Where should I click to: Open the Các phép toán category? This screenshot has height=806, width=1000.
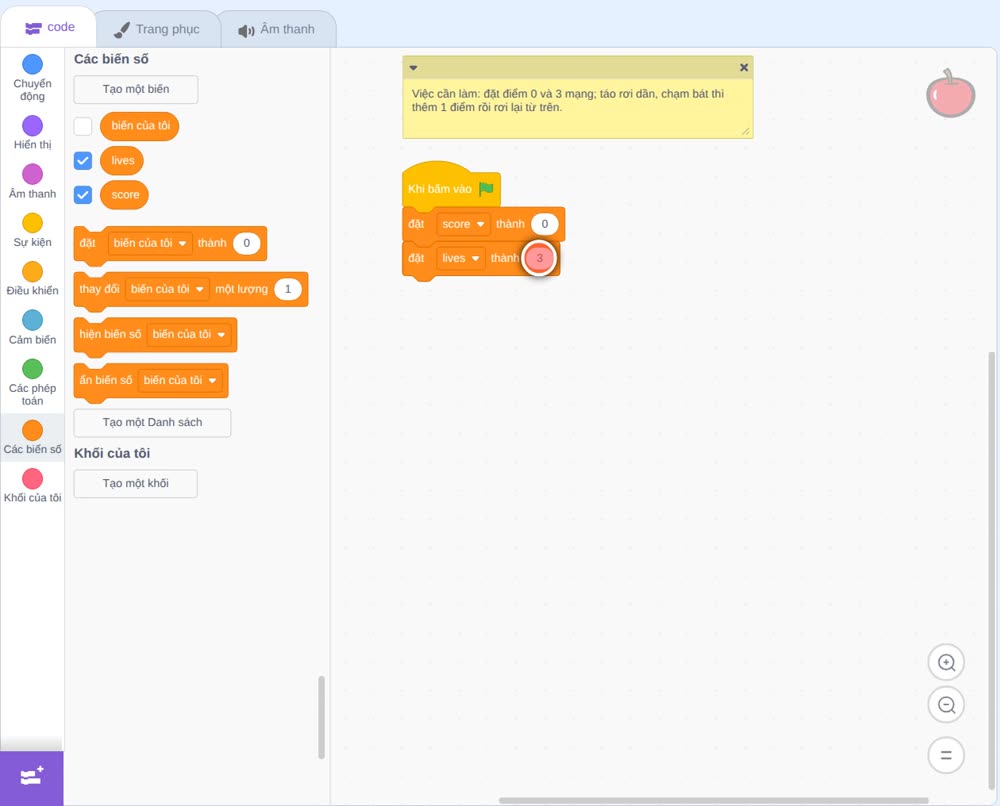click(x=33, y=383)
